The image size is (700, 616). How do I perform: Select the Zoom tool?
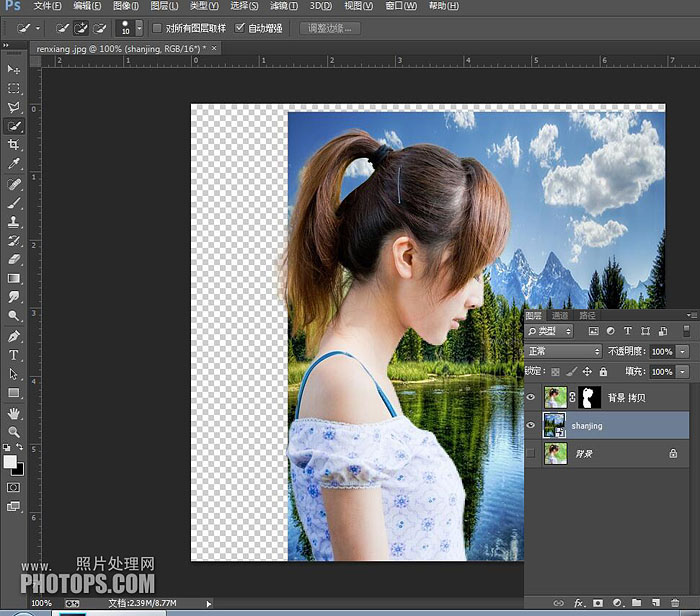click(13, 432)
